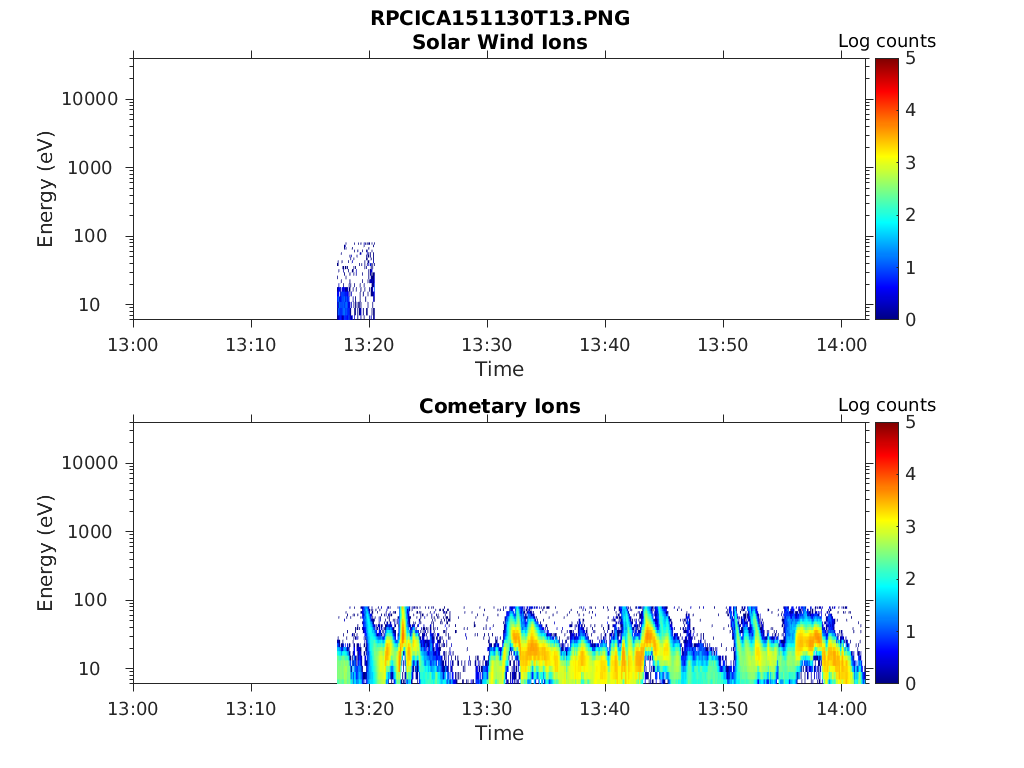The height and width of the screenshot is (768, 1024).
Task: Click the blue data patch in Solar Wind plot
Action: click(356, 281)
